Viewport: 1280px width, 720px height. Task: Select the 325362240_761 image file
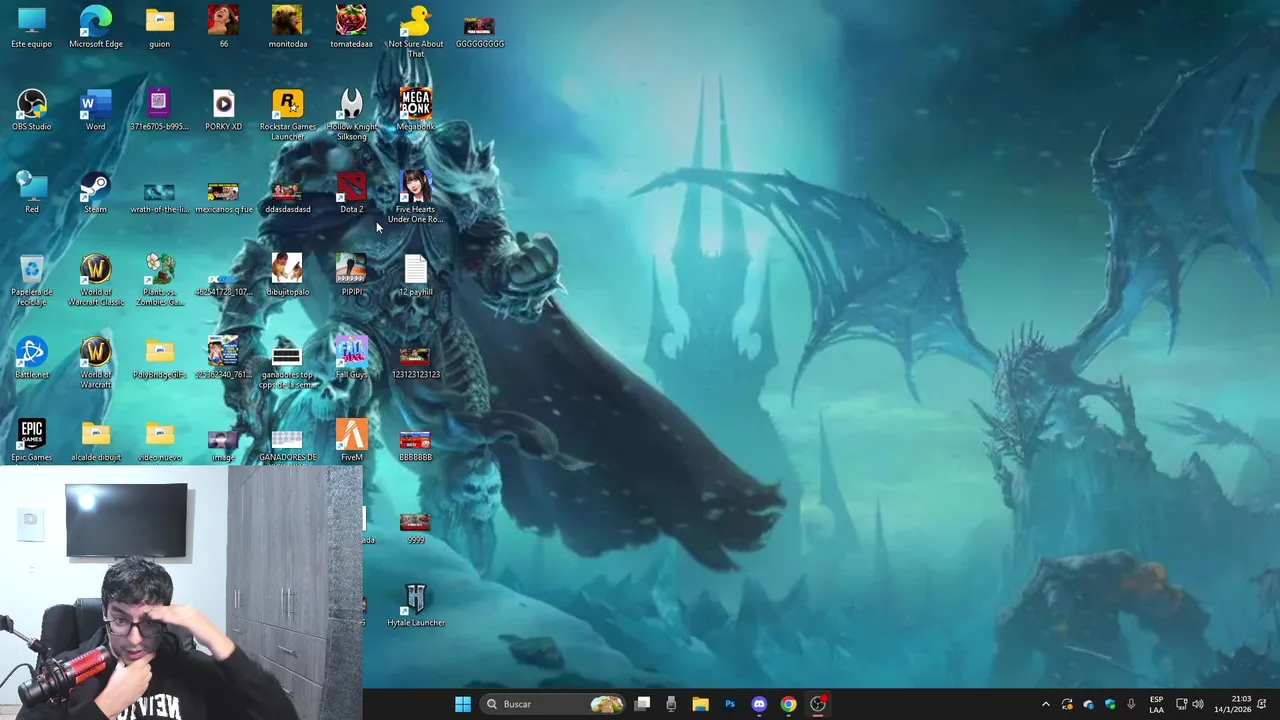coord(223,358)
